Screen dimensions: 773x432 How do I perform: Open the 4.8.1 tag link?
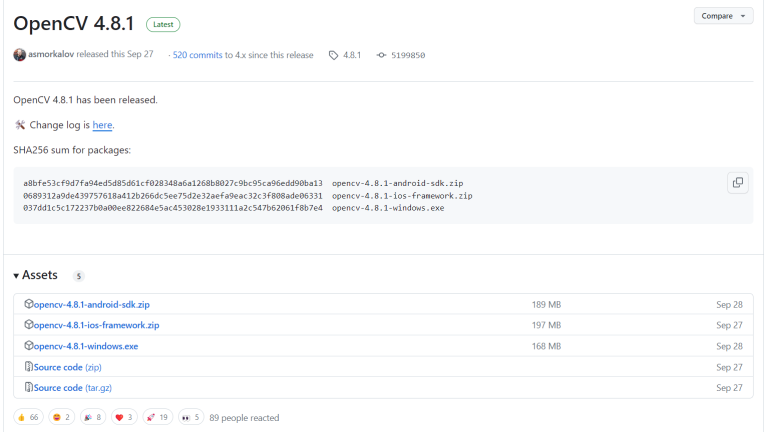tap(352, 55)
